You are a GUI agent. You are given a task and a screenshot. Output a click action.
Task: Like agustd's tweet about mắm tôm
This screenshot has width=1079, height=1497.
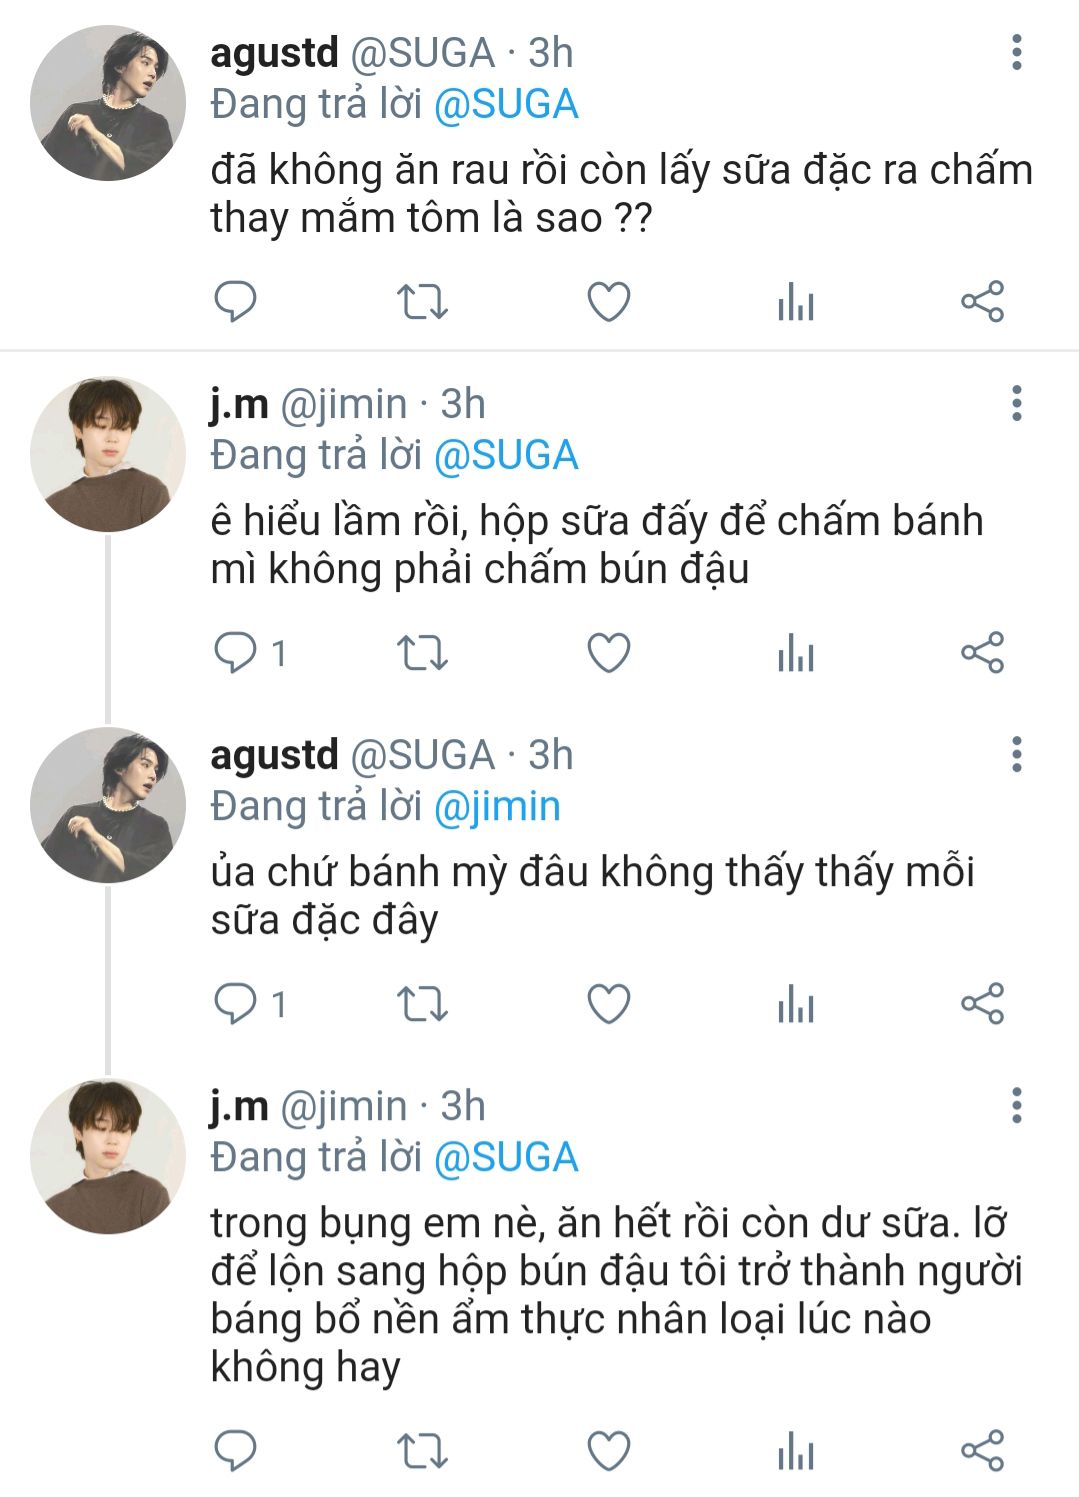[608, 301]
